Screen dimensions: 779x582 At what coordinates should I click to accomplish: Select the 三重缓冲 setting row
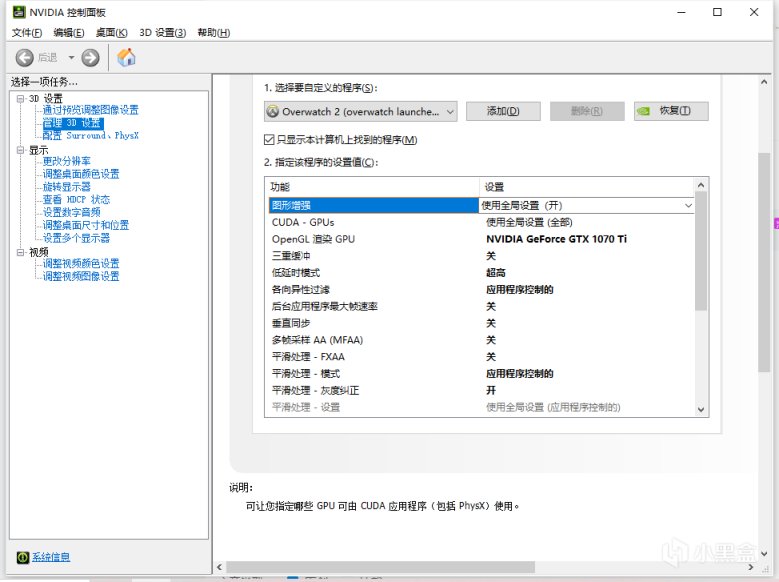point(481,256)
